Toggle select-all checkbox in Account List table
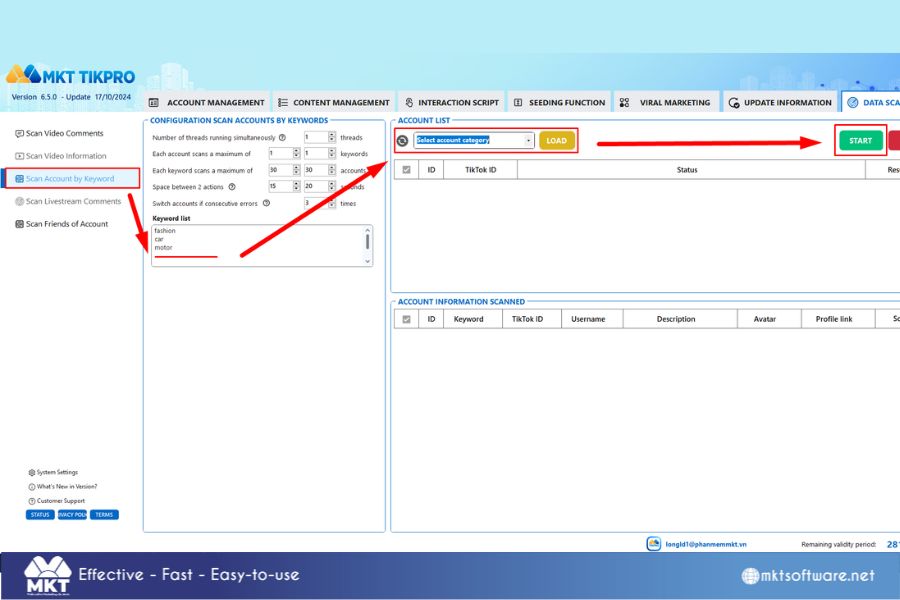The height and width of the screenshot is (600, 900). (406, 169)
